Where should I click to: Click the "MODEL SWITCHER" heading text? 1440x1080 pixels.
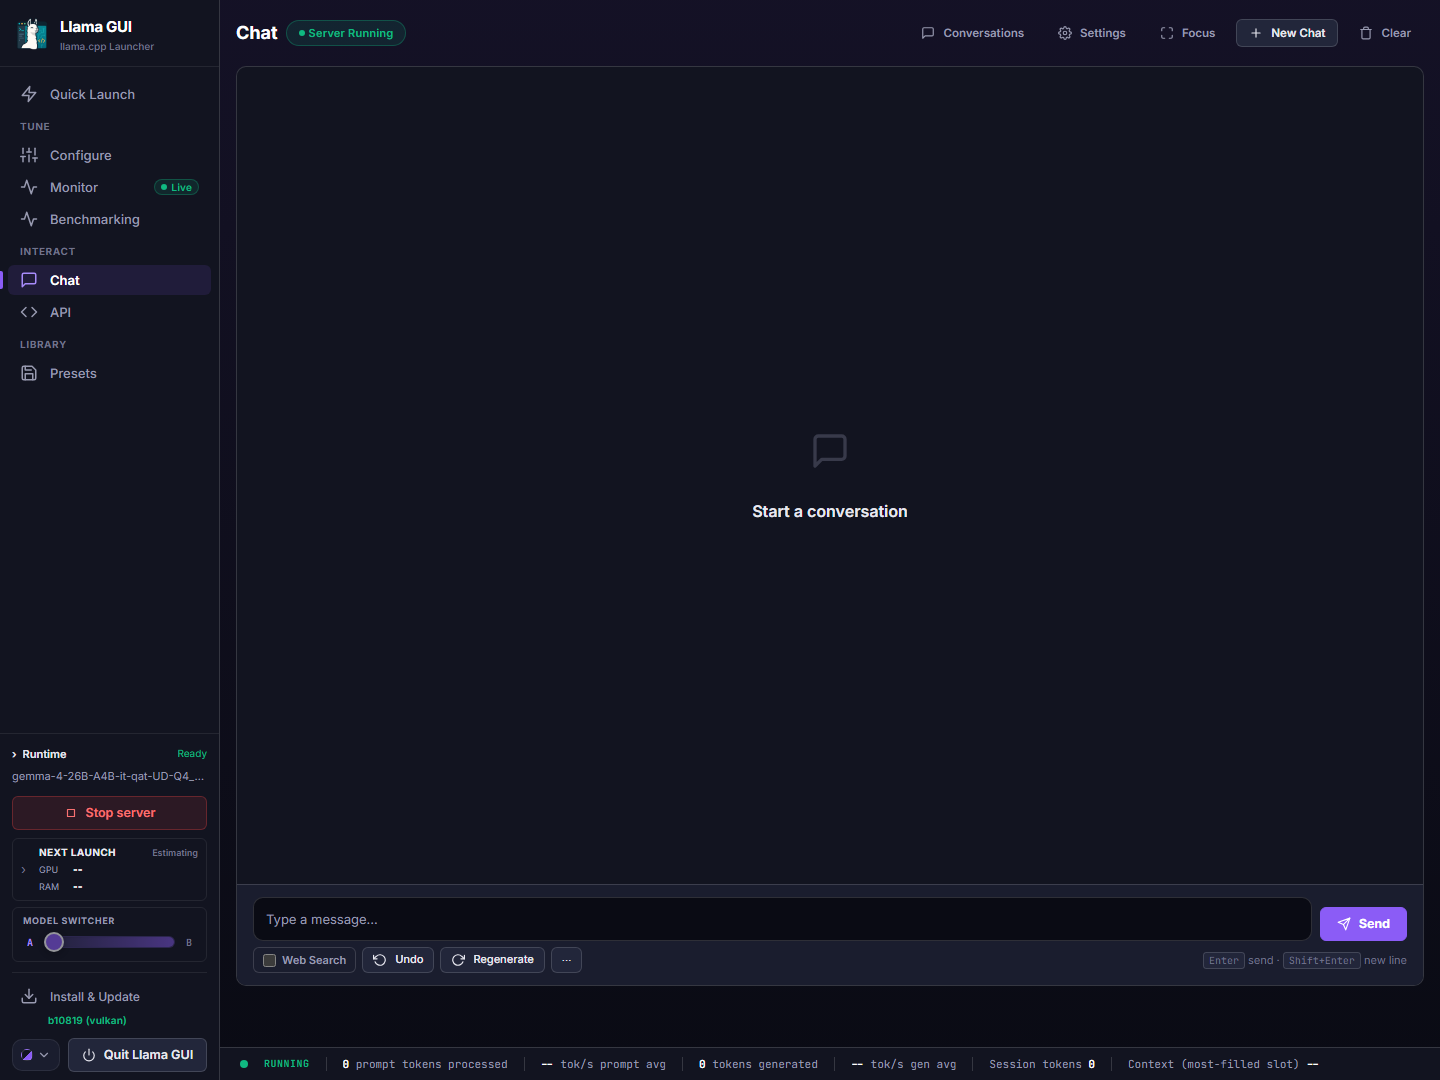[69, 921]
